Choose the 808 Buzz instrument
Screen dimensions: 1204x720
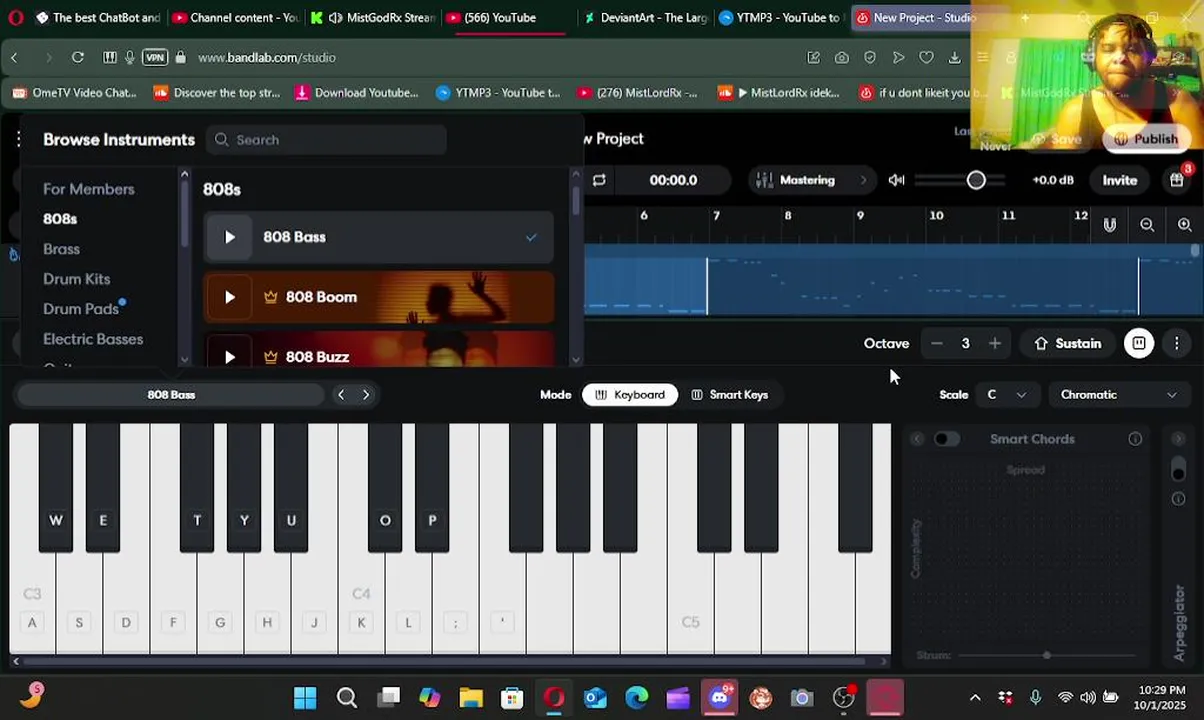(379, 349)
